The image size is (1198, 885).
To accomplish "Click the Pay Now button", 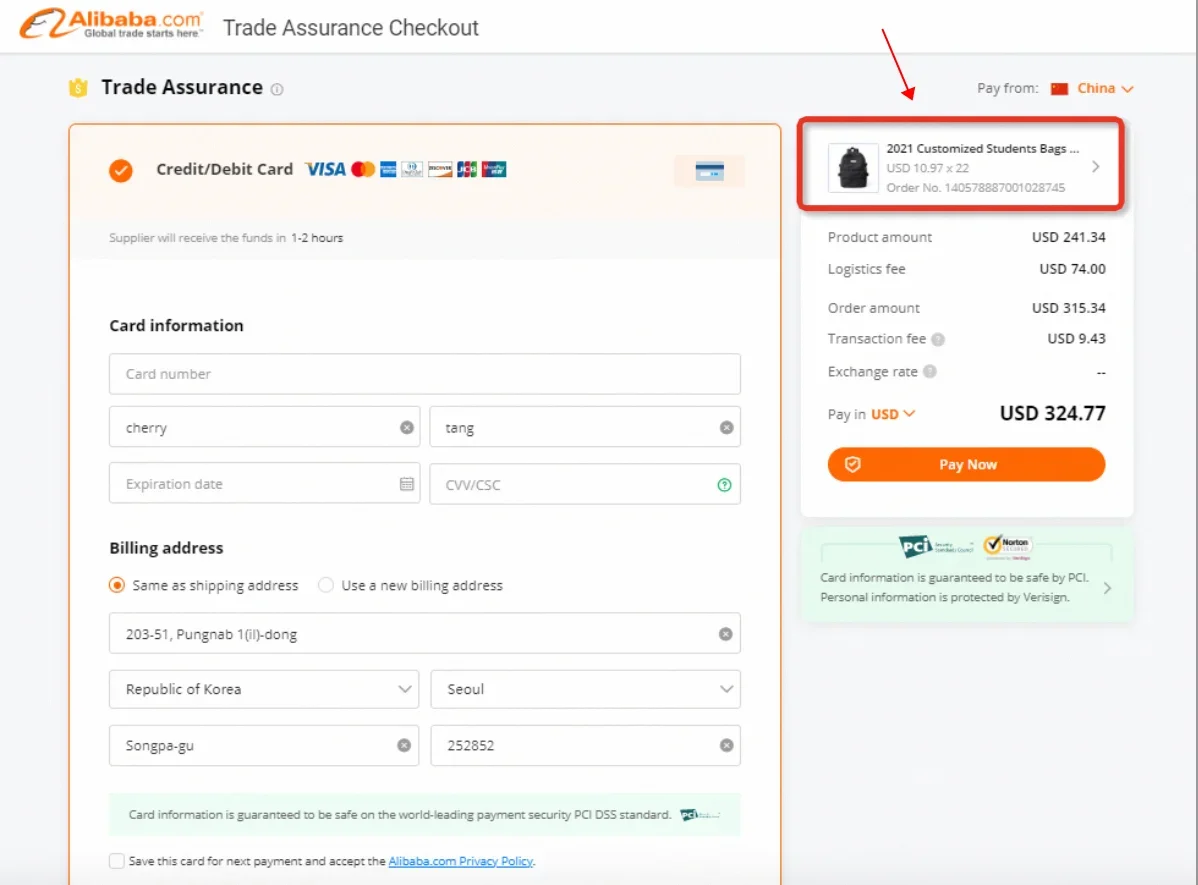I will (x=965, y=464).
